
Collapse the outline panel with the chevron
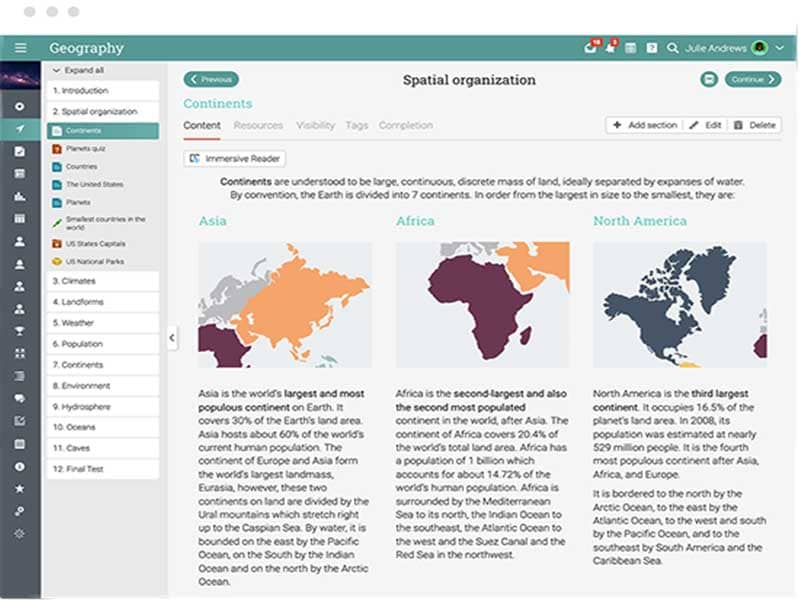pos(171,338)
